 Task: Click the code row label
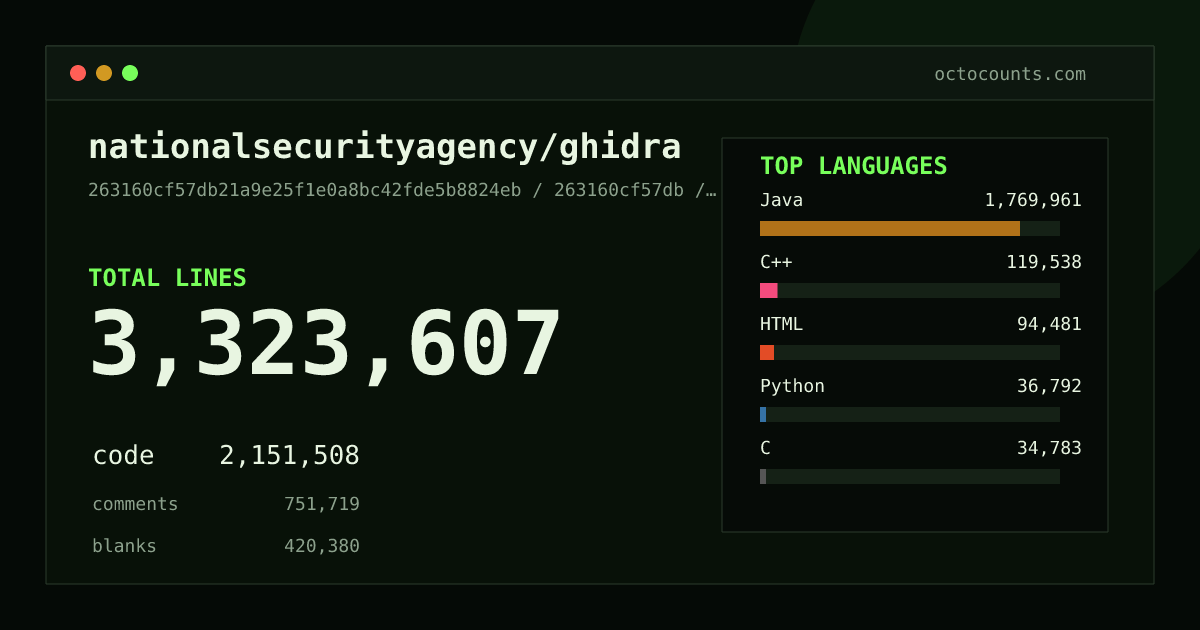[123, 456]
